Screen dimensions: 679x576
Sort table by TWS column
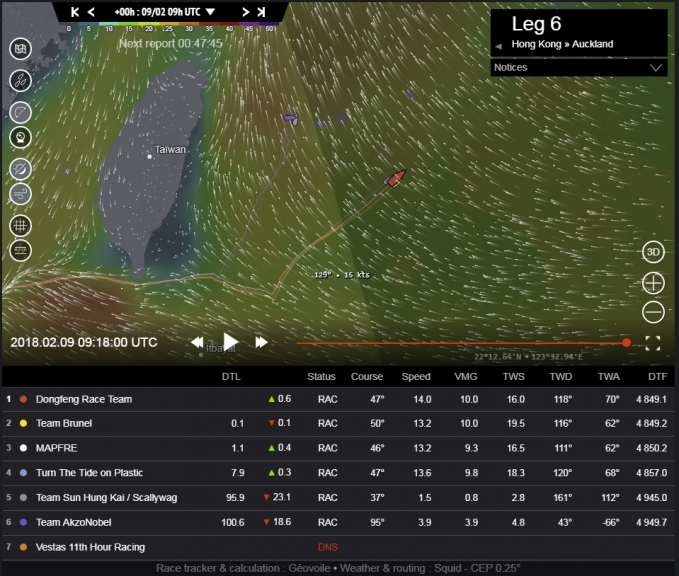pyautogui.click(x=514, y=377)
